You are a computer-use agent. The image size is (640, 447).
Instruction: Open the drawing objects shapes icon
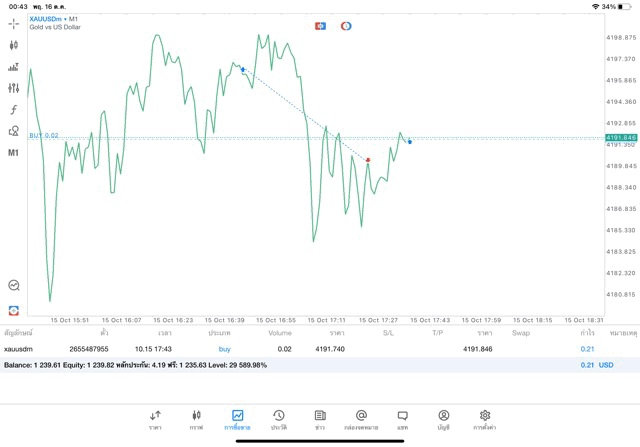coord(14,131)
